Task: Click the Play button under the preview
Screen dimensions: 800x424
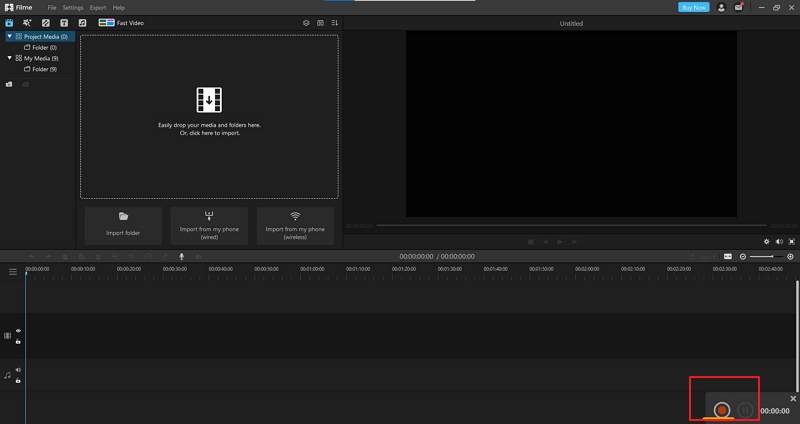Action: point(560,242)
